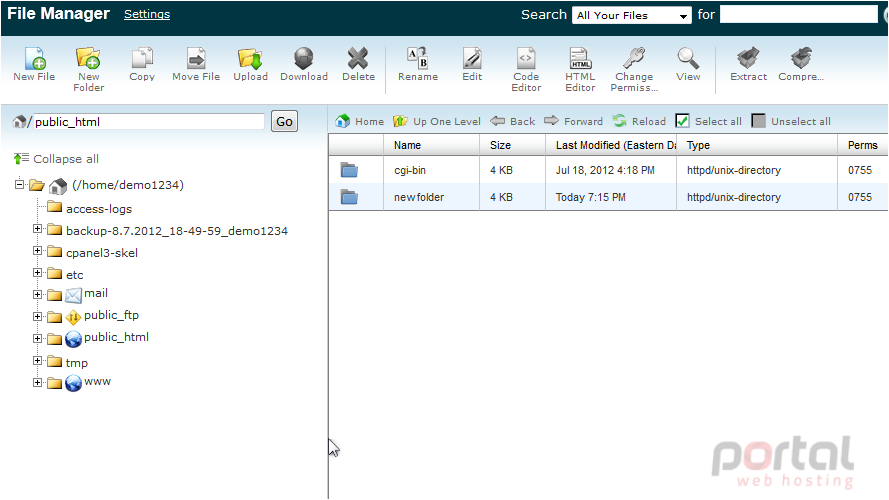
Task: Click the Unselect all checkbox
Action: (x=758, y=121)
